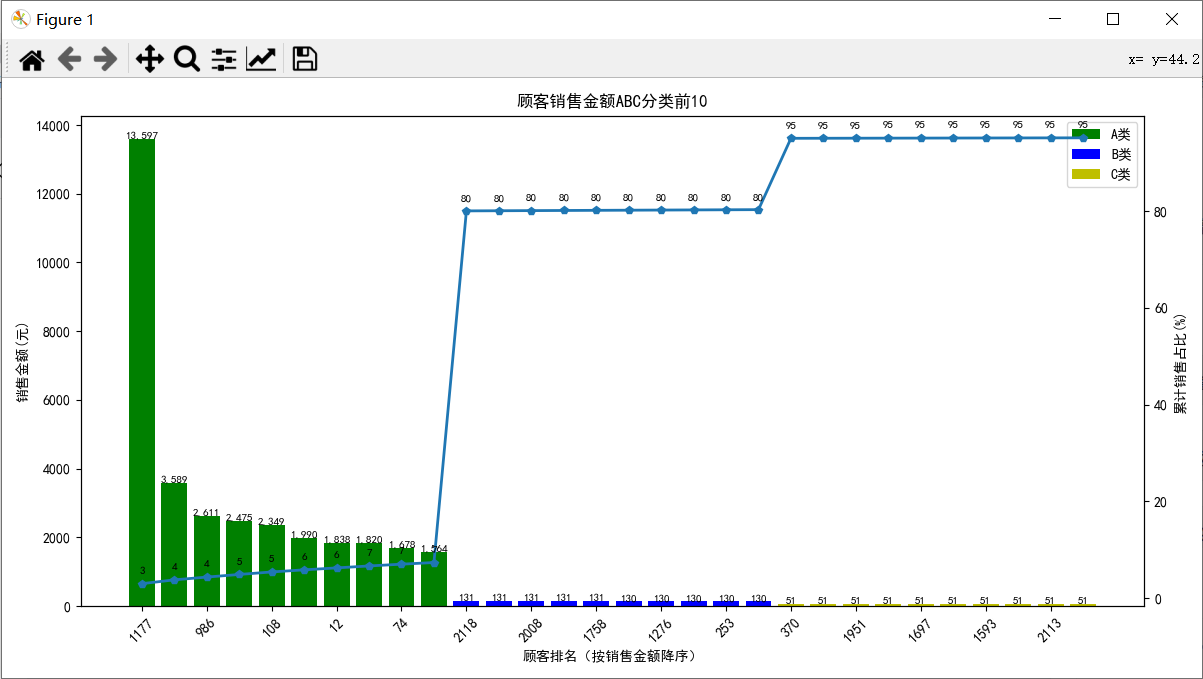Reset the plot to the original Home view

[x=32, y=60]
